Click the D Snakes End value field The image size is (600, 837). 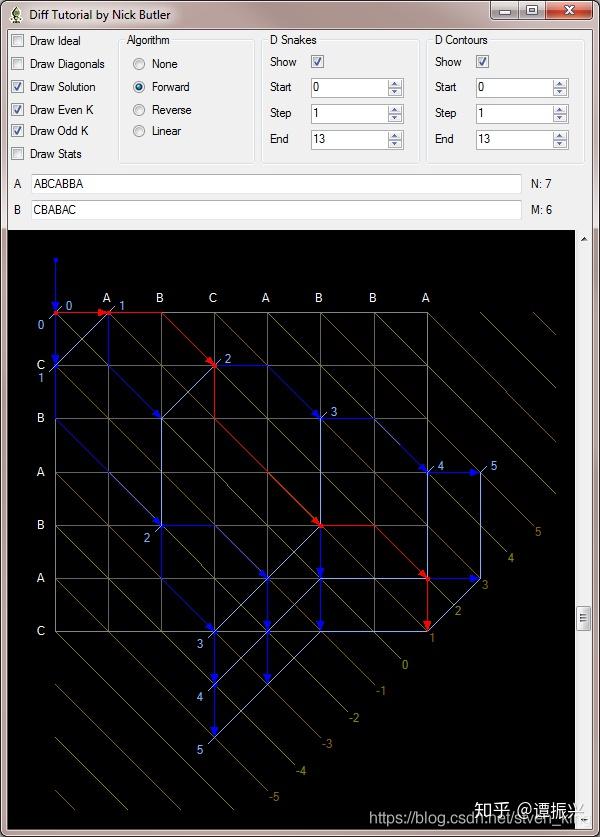click(x=349, y=139)
